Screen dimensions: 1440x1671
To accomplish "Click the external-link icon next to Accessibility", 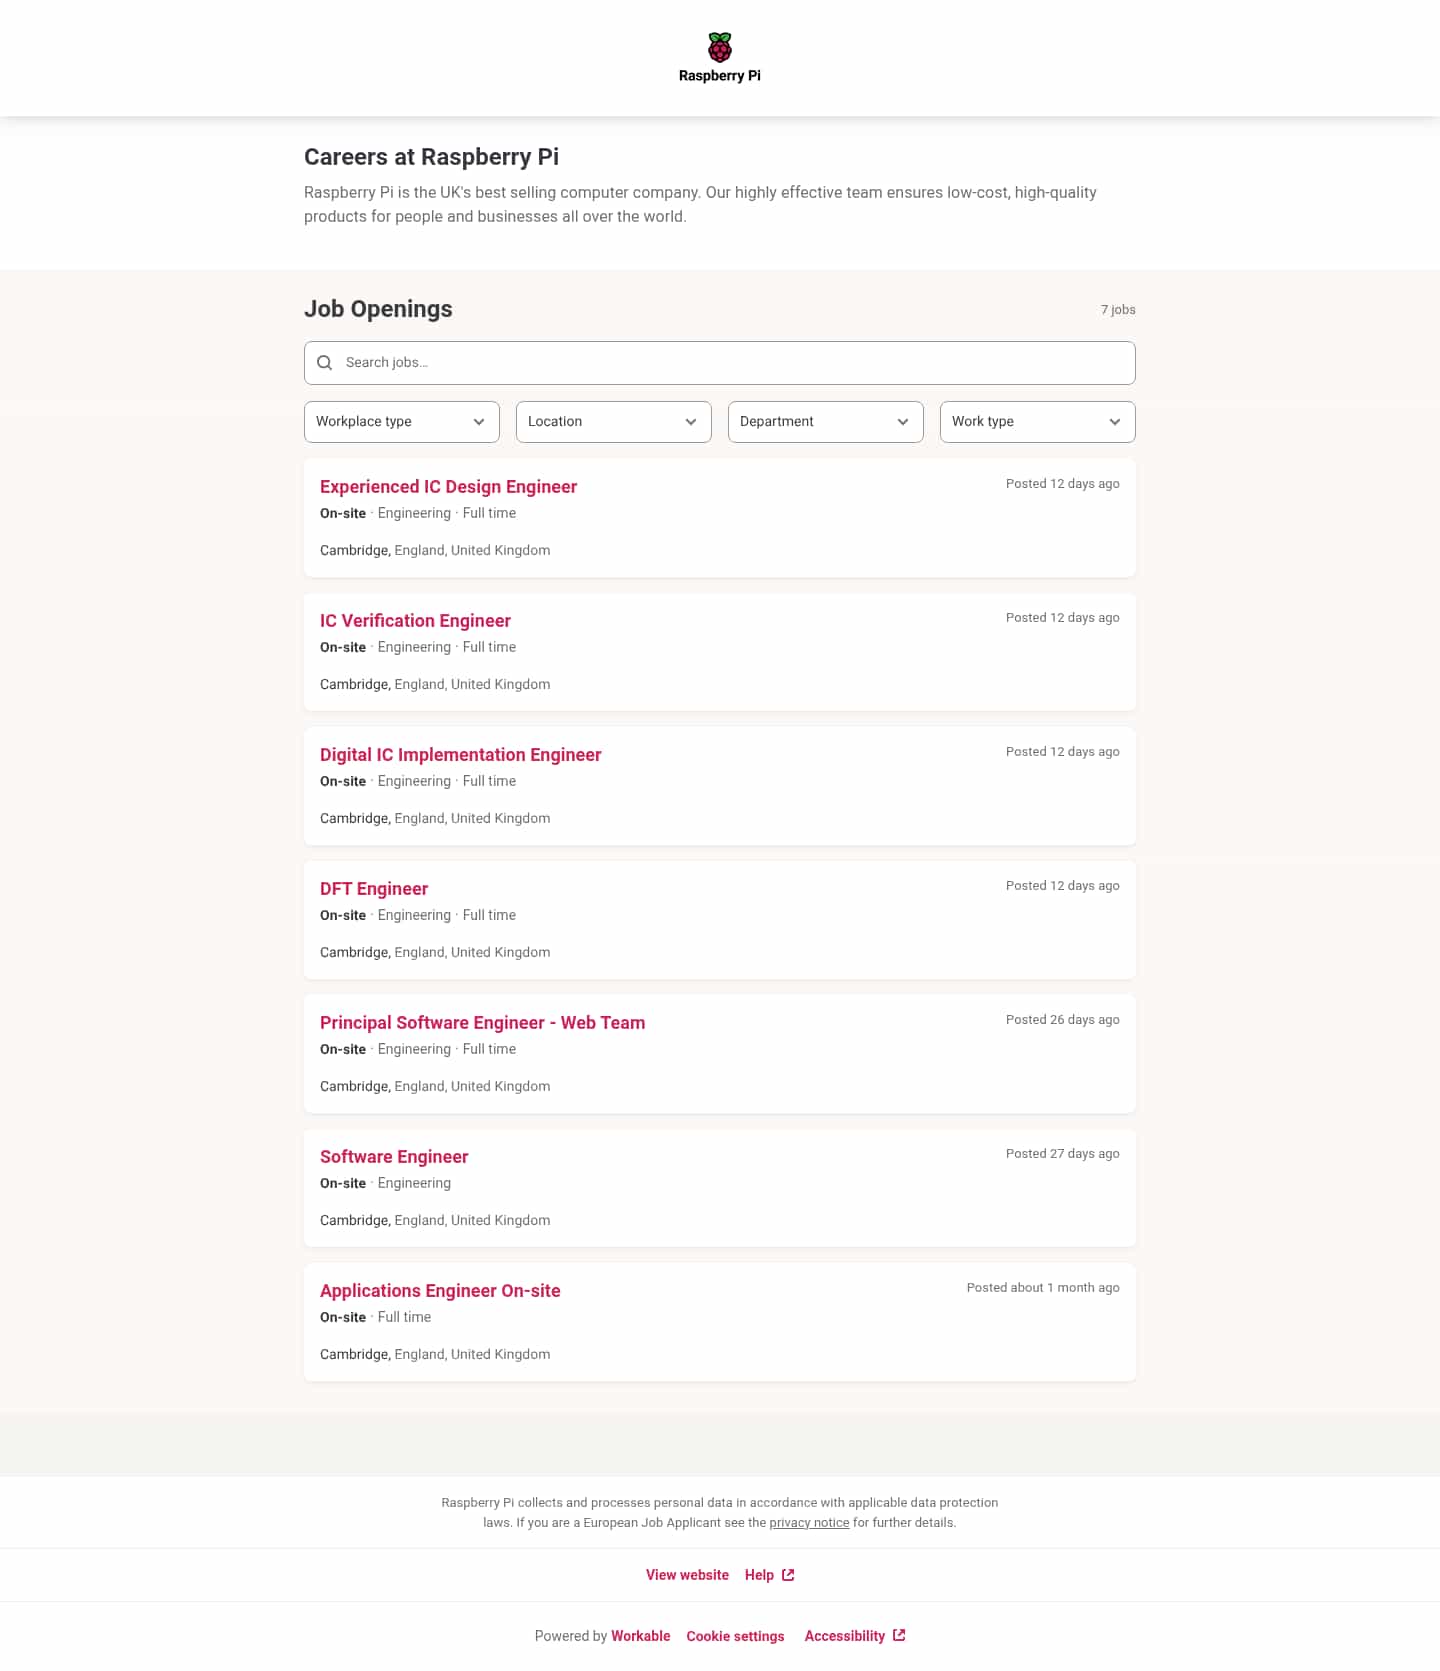I will (899, 1635).
